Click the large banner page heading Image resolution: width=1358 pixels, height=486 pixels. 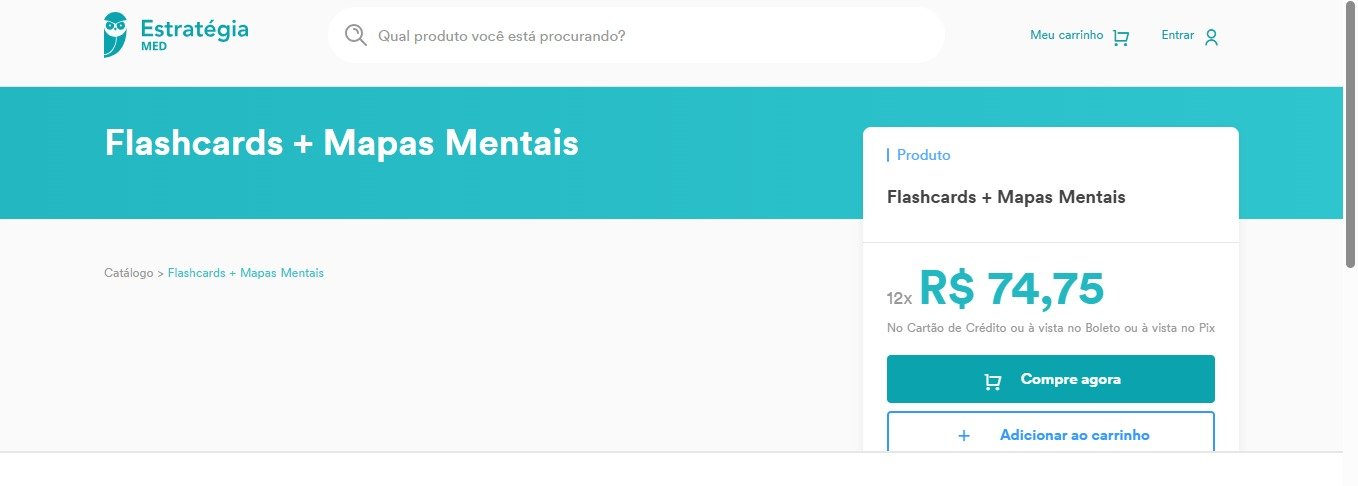(341, 143)
